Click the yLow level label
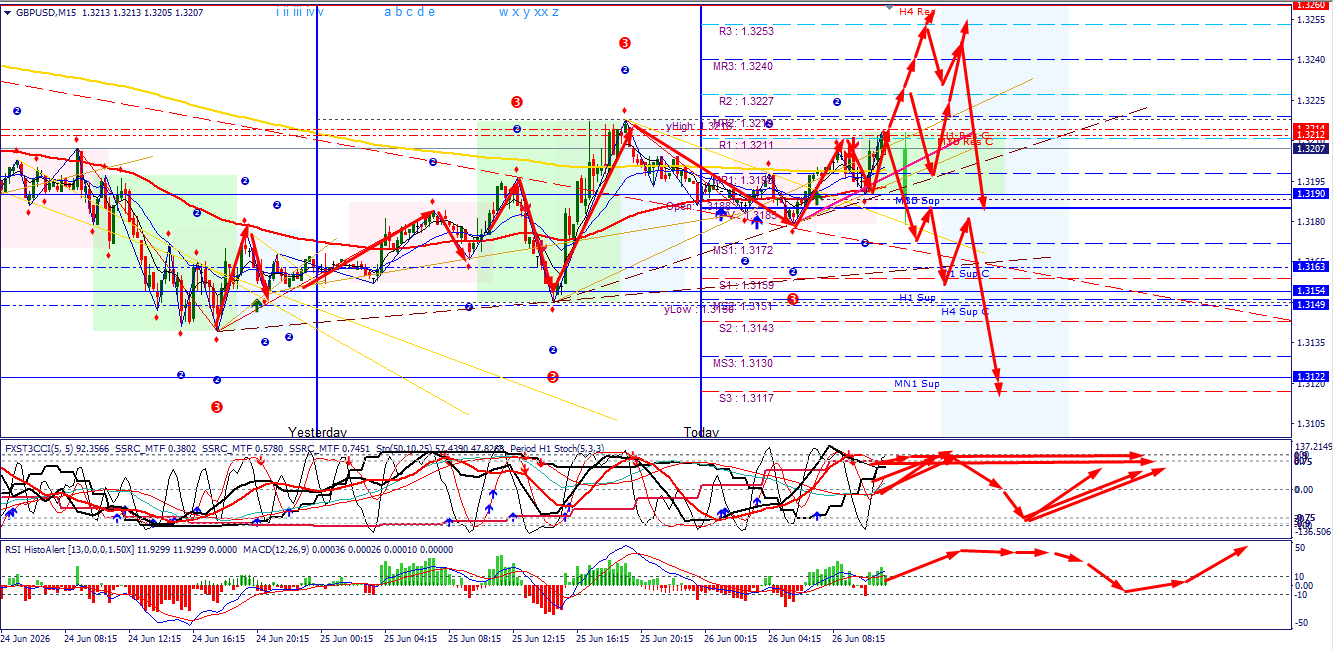The image size is (1333, 650). [697, 309]
